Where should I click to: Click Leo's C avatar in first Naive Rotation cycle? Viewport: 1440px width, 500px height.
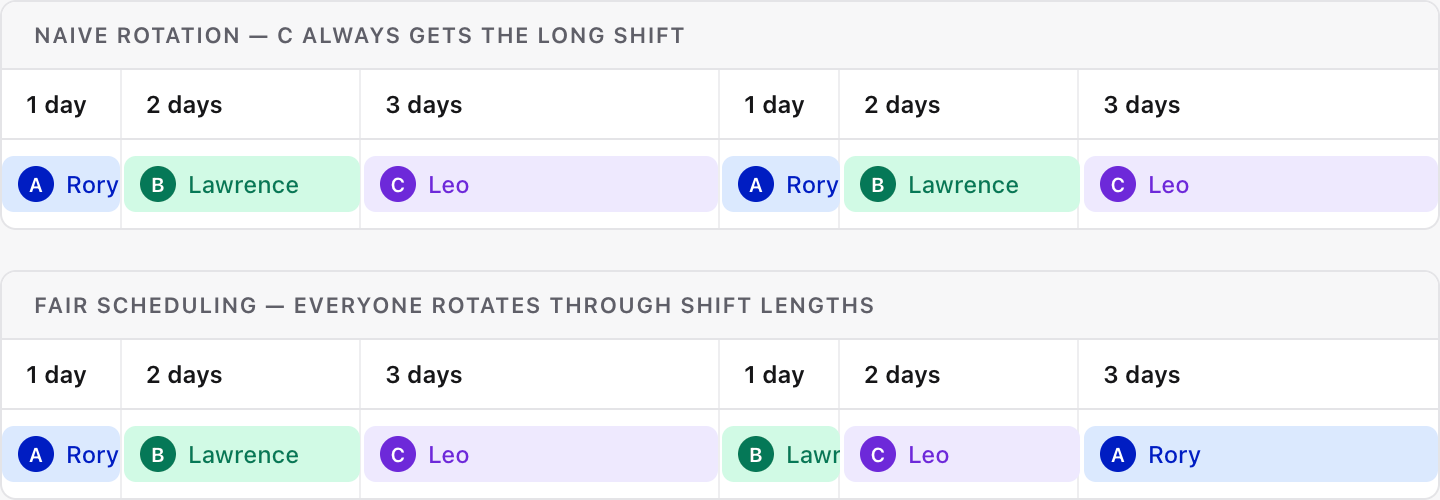point(397,185)
